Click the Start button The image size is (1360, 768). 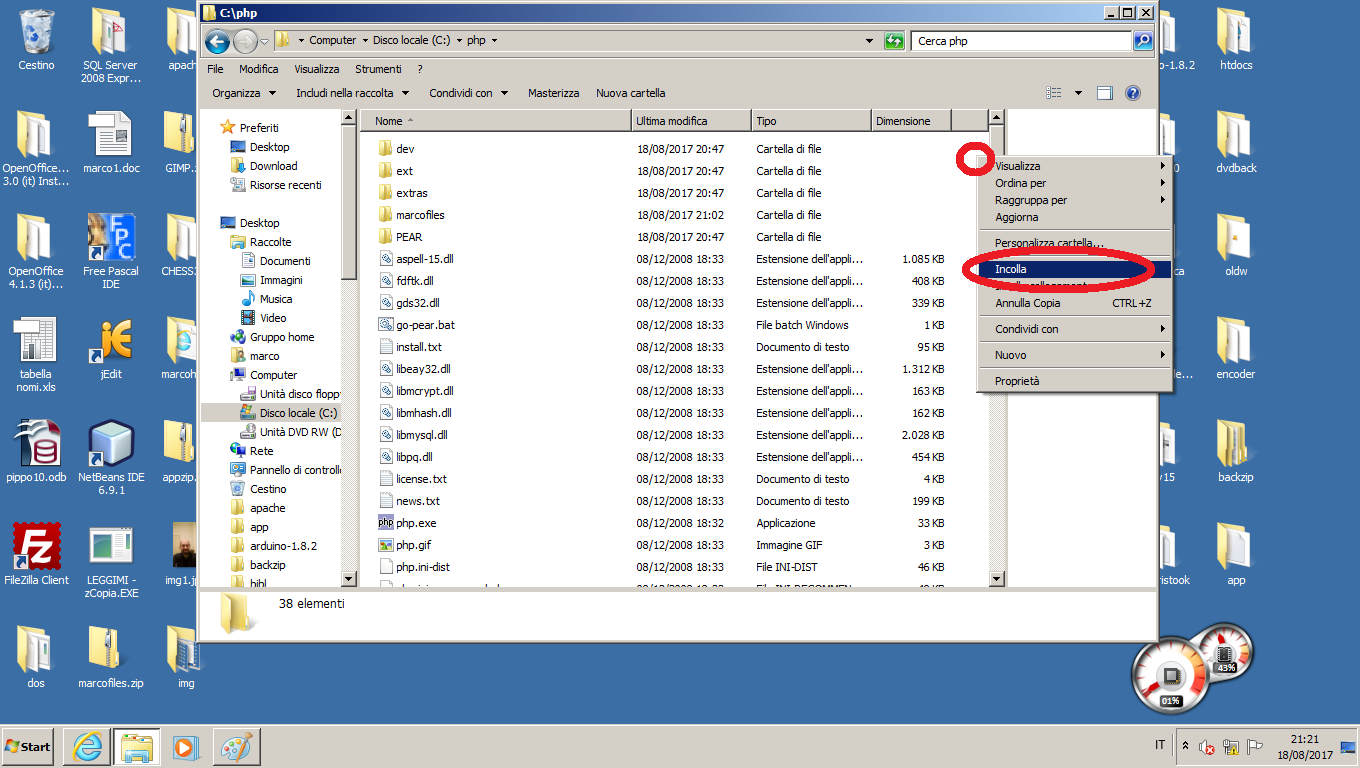[28, 746]
